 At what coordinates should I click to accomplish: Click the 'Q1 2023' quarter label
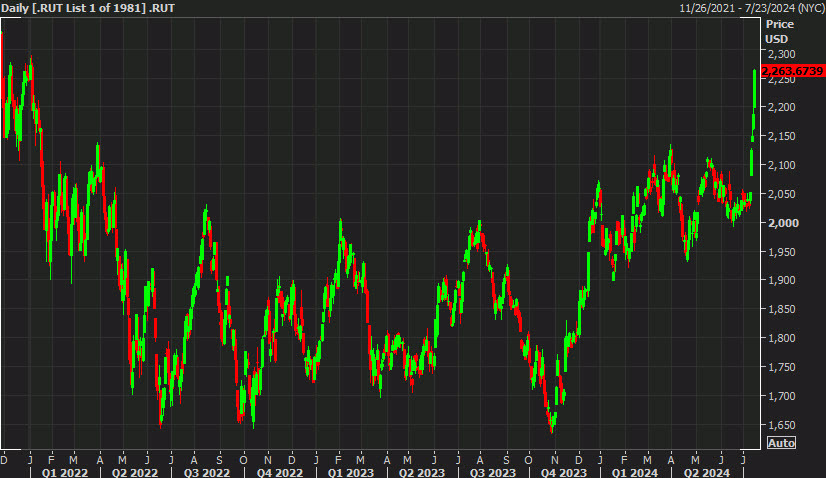pos(350,472)
